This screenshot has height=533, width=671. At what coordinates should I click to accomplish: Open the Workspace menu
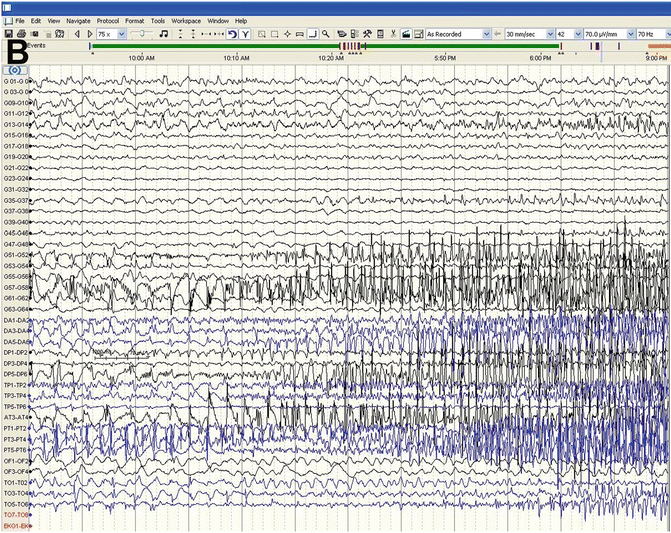tap(185, 20)
